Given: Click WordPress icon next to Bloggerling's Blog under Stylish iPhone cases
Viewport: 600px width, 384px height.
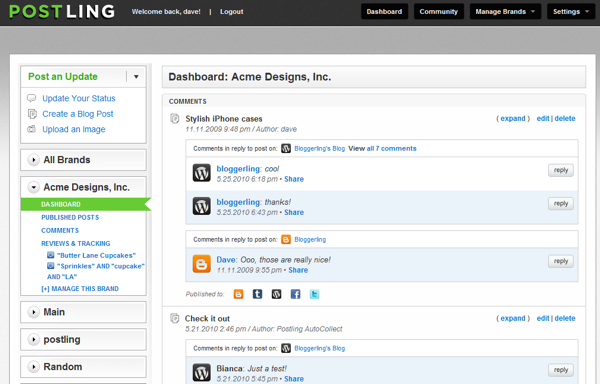Looking at the screenshot, I should [286, 148].
